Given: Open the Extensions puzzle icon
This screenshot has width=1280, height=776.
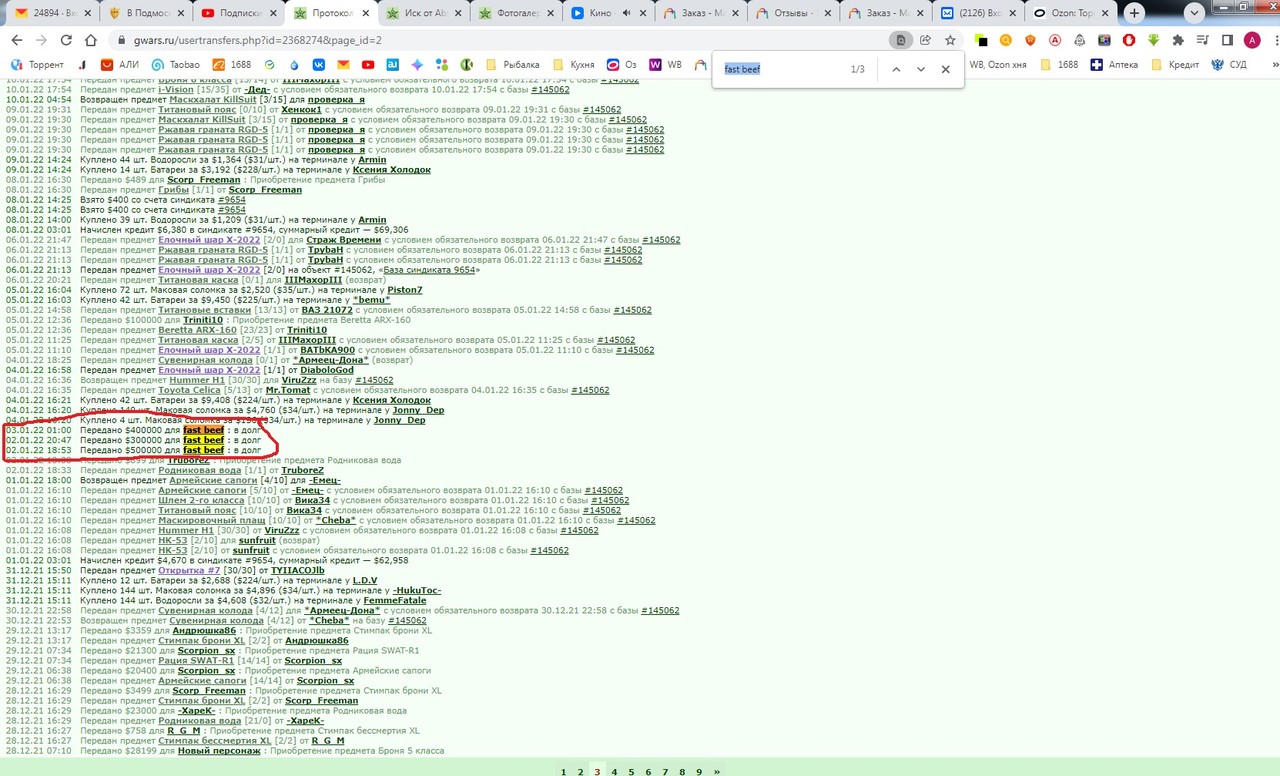Looking at the screenshot, I should (1178, 40).
